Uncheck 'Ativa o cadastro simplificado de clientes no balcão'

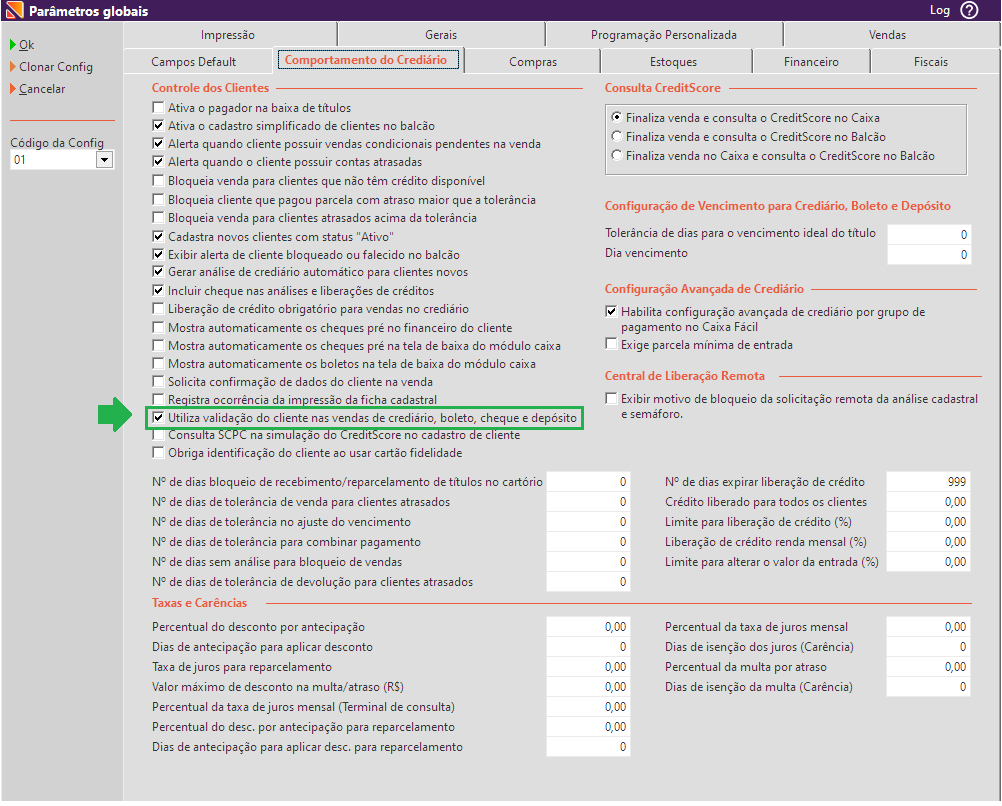click(158, 125)
